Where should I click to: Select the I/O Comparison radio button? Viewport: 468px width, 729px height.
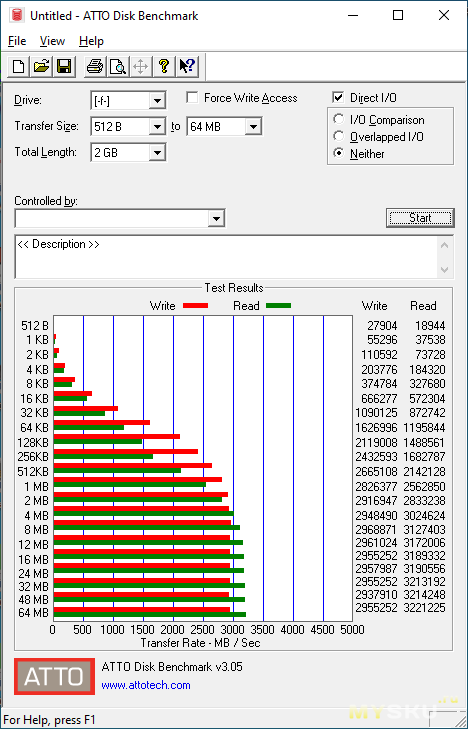(x=339, y=119)
